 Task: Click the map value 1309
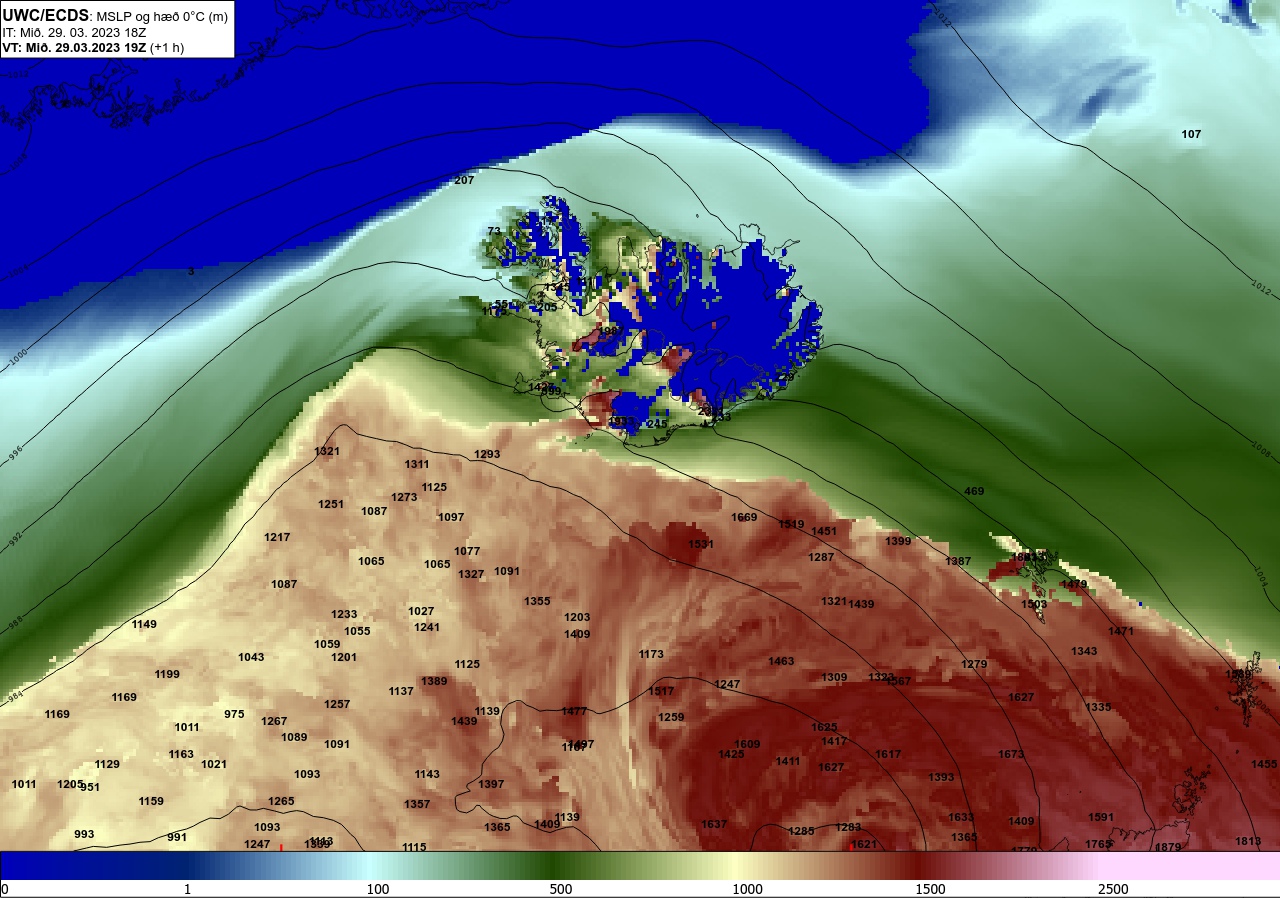click(x=834, y=677)
